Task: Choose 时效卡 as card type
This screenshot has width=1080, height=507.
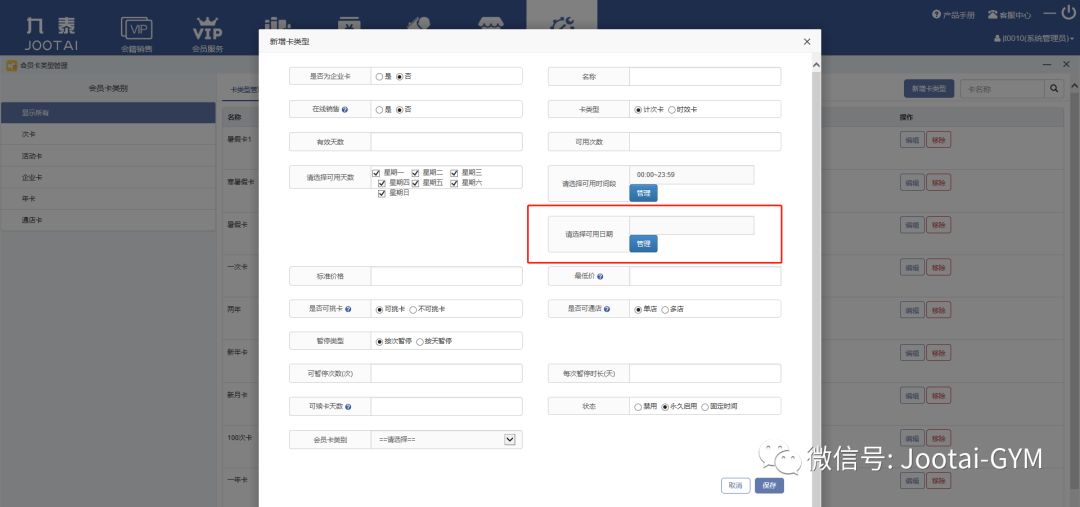Action: tap(672, 110)
